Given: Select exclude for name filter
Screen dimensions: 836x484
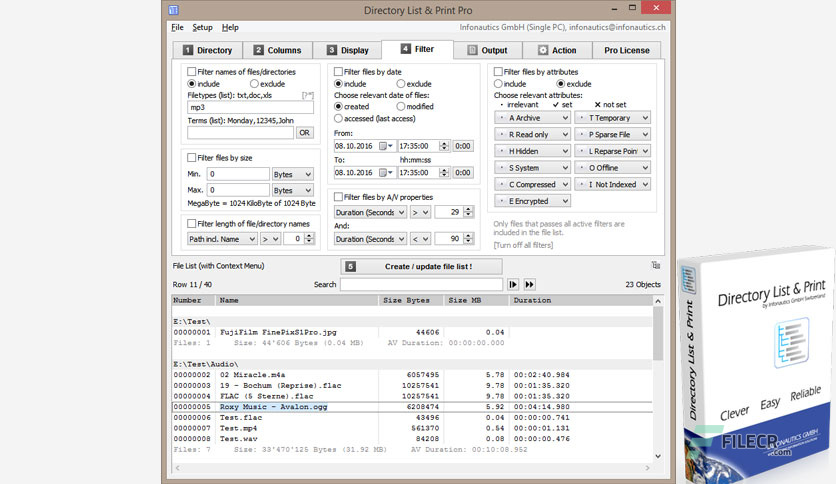Looking at the screenshot, I should 254,84.
